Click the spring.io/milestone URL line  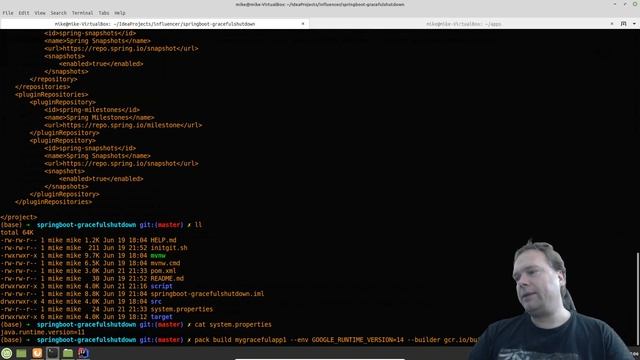click(x=123, y=125)
